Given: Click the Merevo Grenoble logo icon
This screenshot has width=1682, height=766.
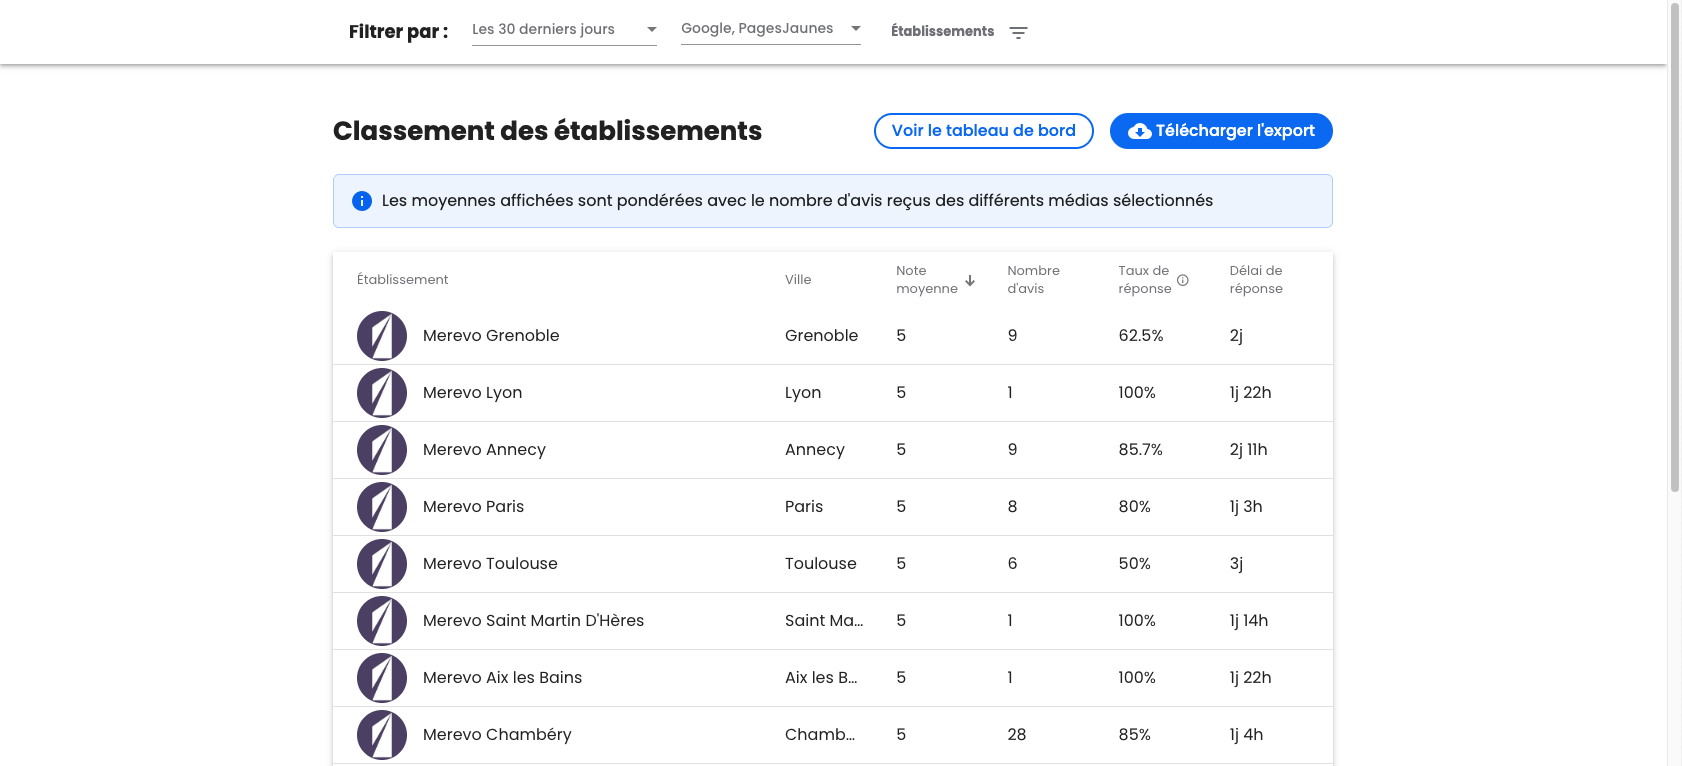Looking at the screenshot, I should click(381, 336).
